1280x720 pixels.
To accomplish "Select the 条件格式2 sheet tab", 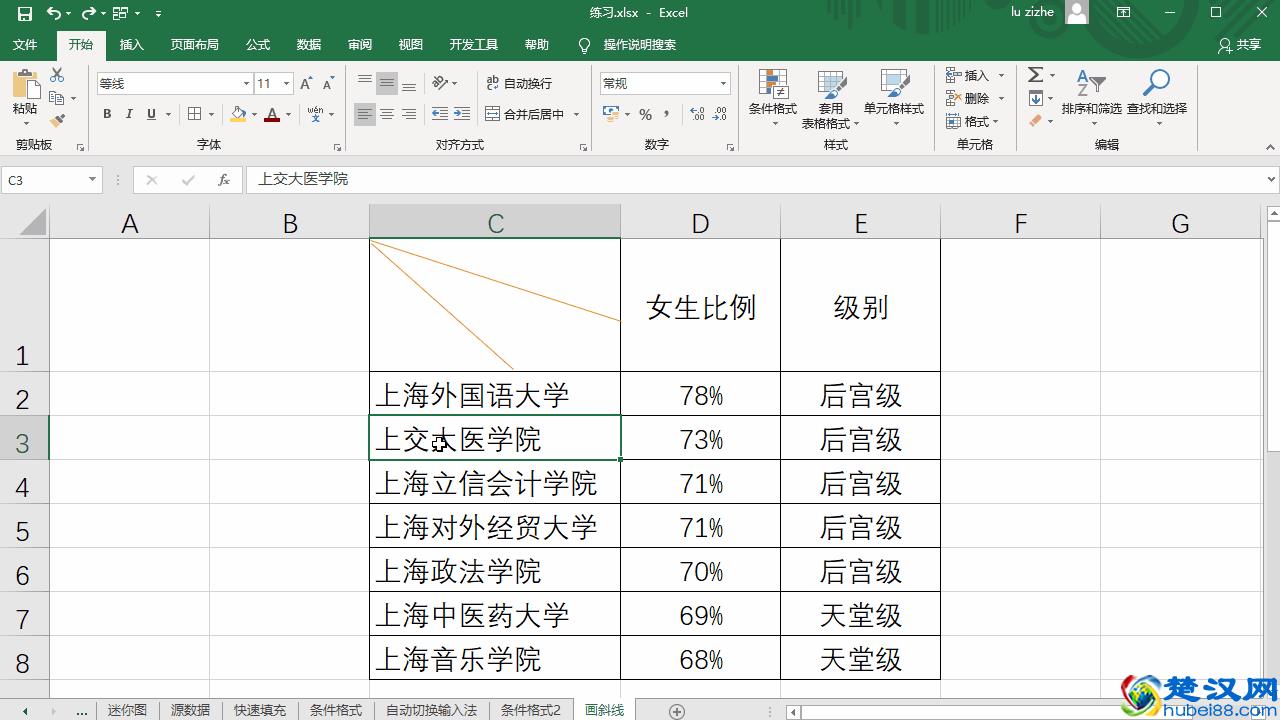I will (x=529, y=710).
